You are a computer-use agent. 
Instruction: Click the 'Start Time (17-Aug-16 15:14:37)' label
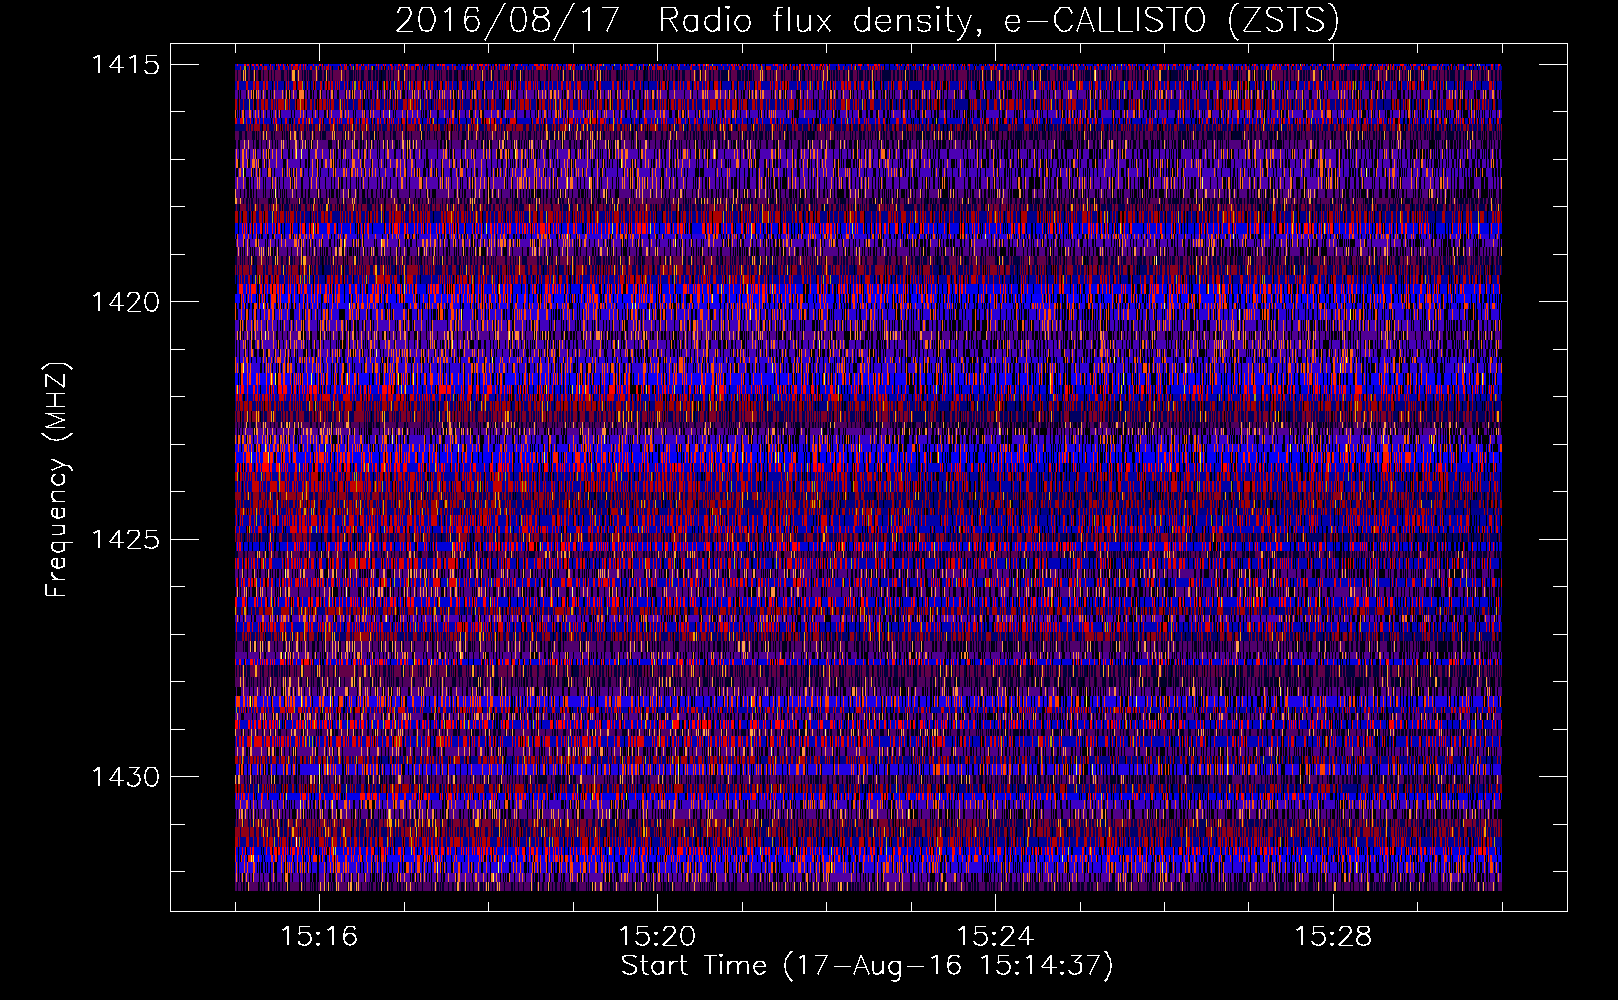pyautogui.click(x=867, y=966)
